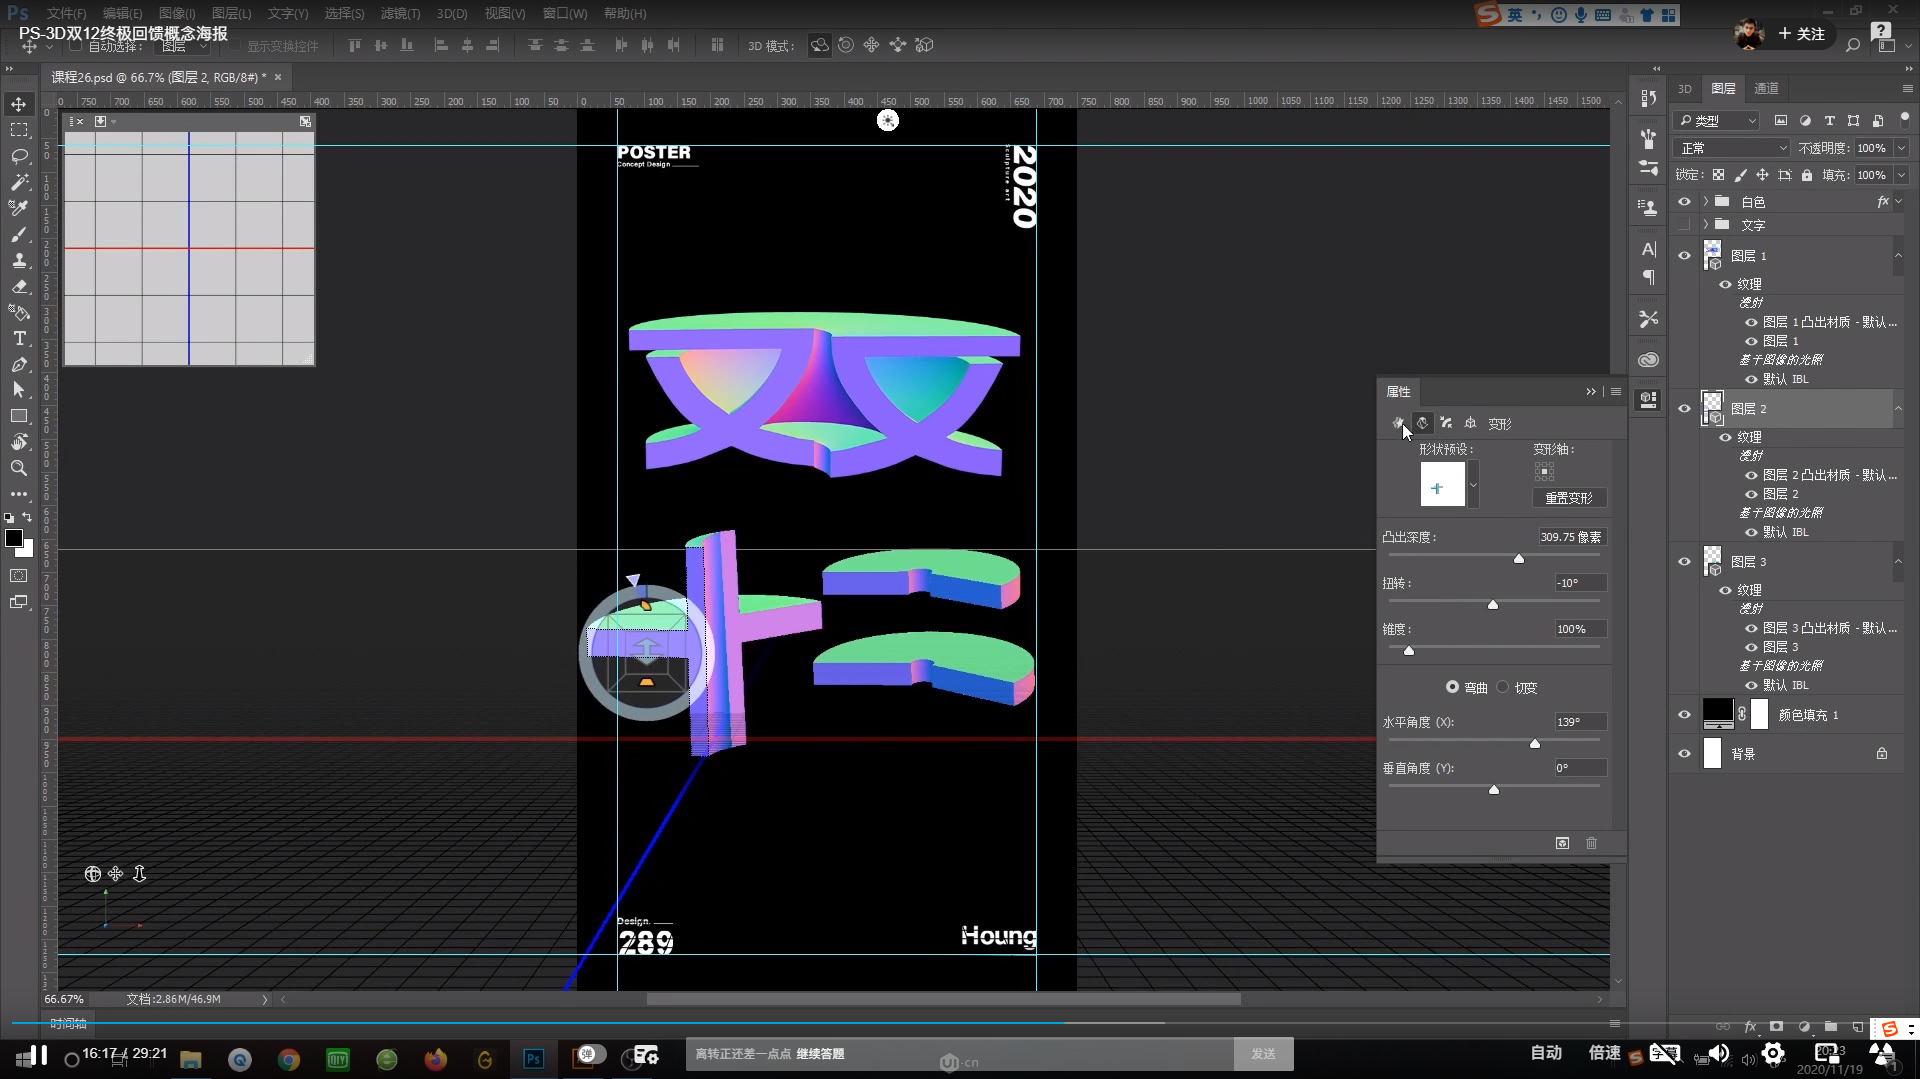
Task: Hide the 白色 group layer
Action: tap(1684, 201)
